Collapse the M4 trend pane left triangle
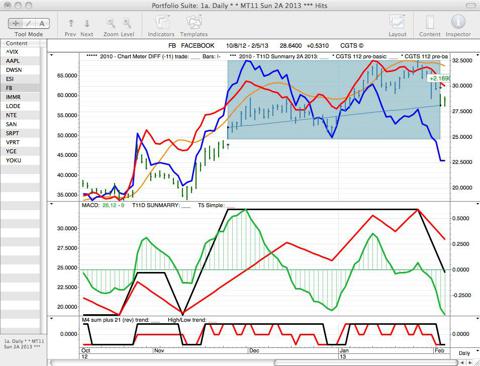The image size is (480, 366). (x=51, y=319)
